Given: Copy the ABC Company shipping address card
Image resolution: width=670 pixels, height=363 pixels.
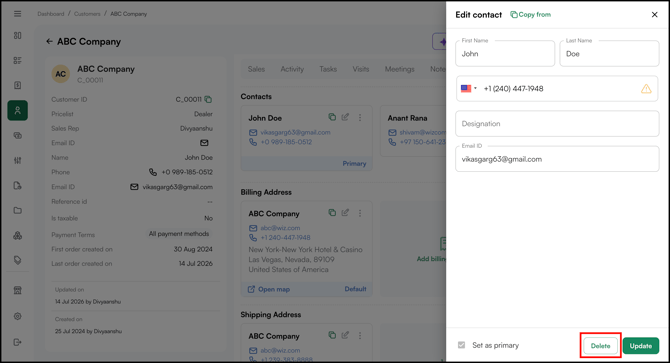Looking at the screenshot, I should tap(332, 335).
